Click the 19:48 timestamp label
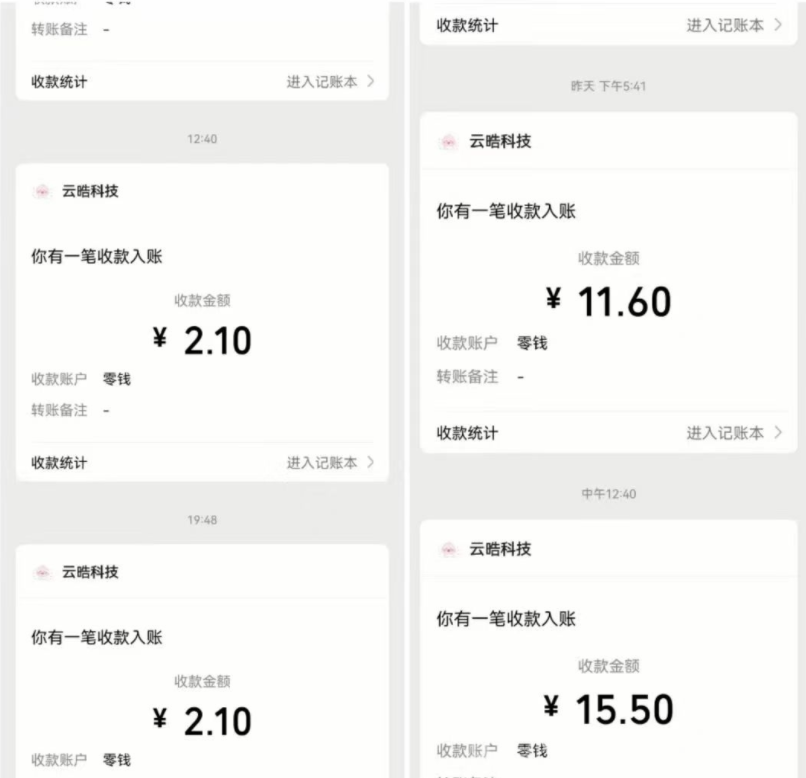The width and height of the screenshot is (806, 778). pos(202,520)
